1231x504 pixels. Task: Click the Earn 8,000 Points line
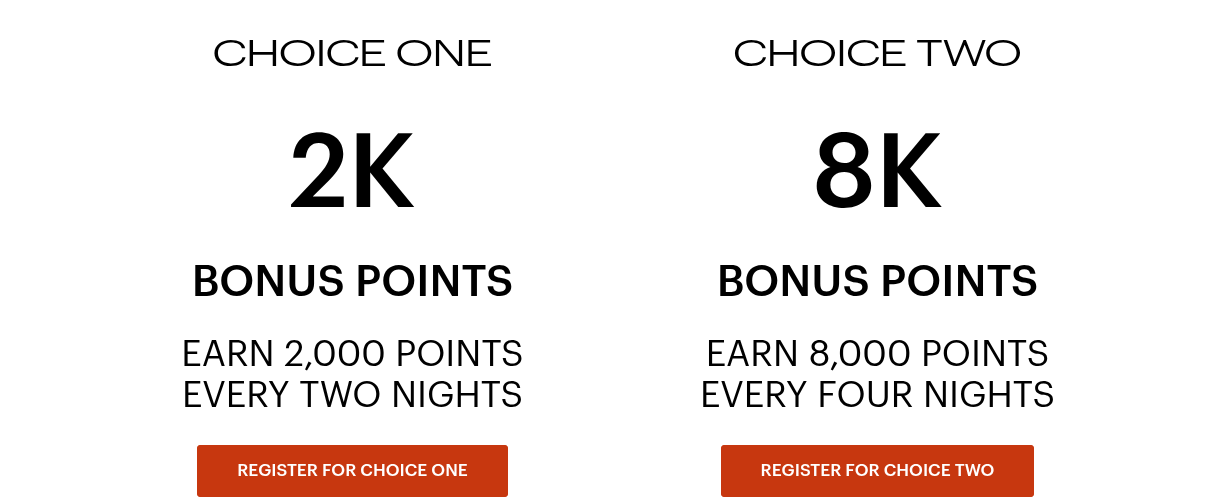click(877, 354)
